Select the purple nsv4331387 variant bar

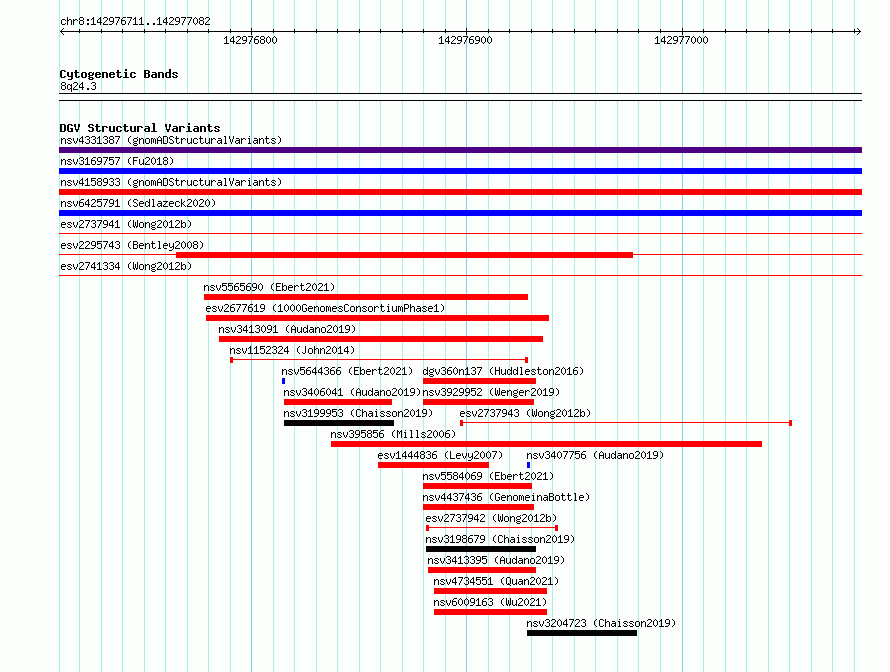pyautogui.click(x=460, y=150)
